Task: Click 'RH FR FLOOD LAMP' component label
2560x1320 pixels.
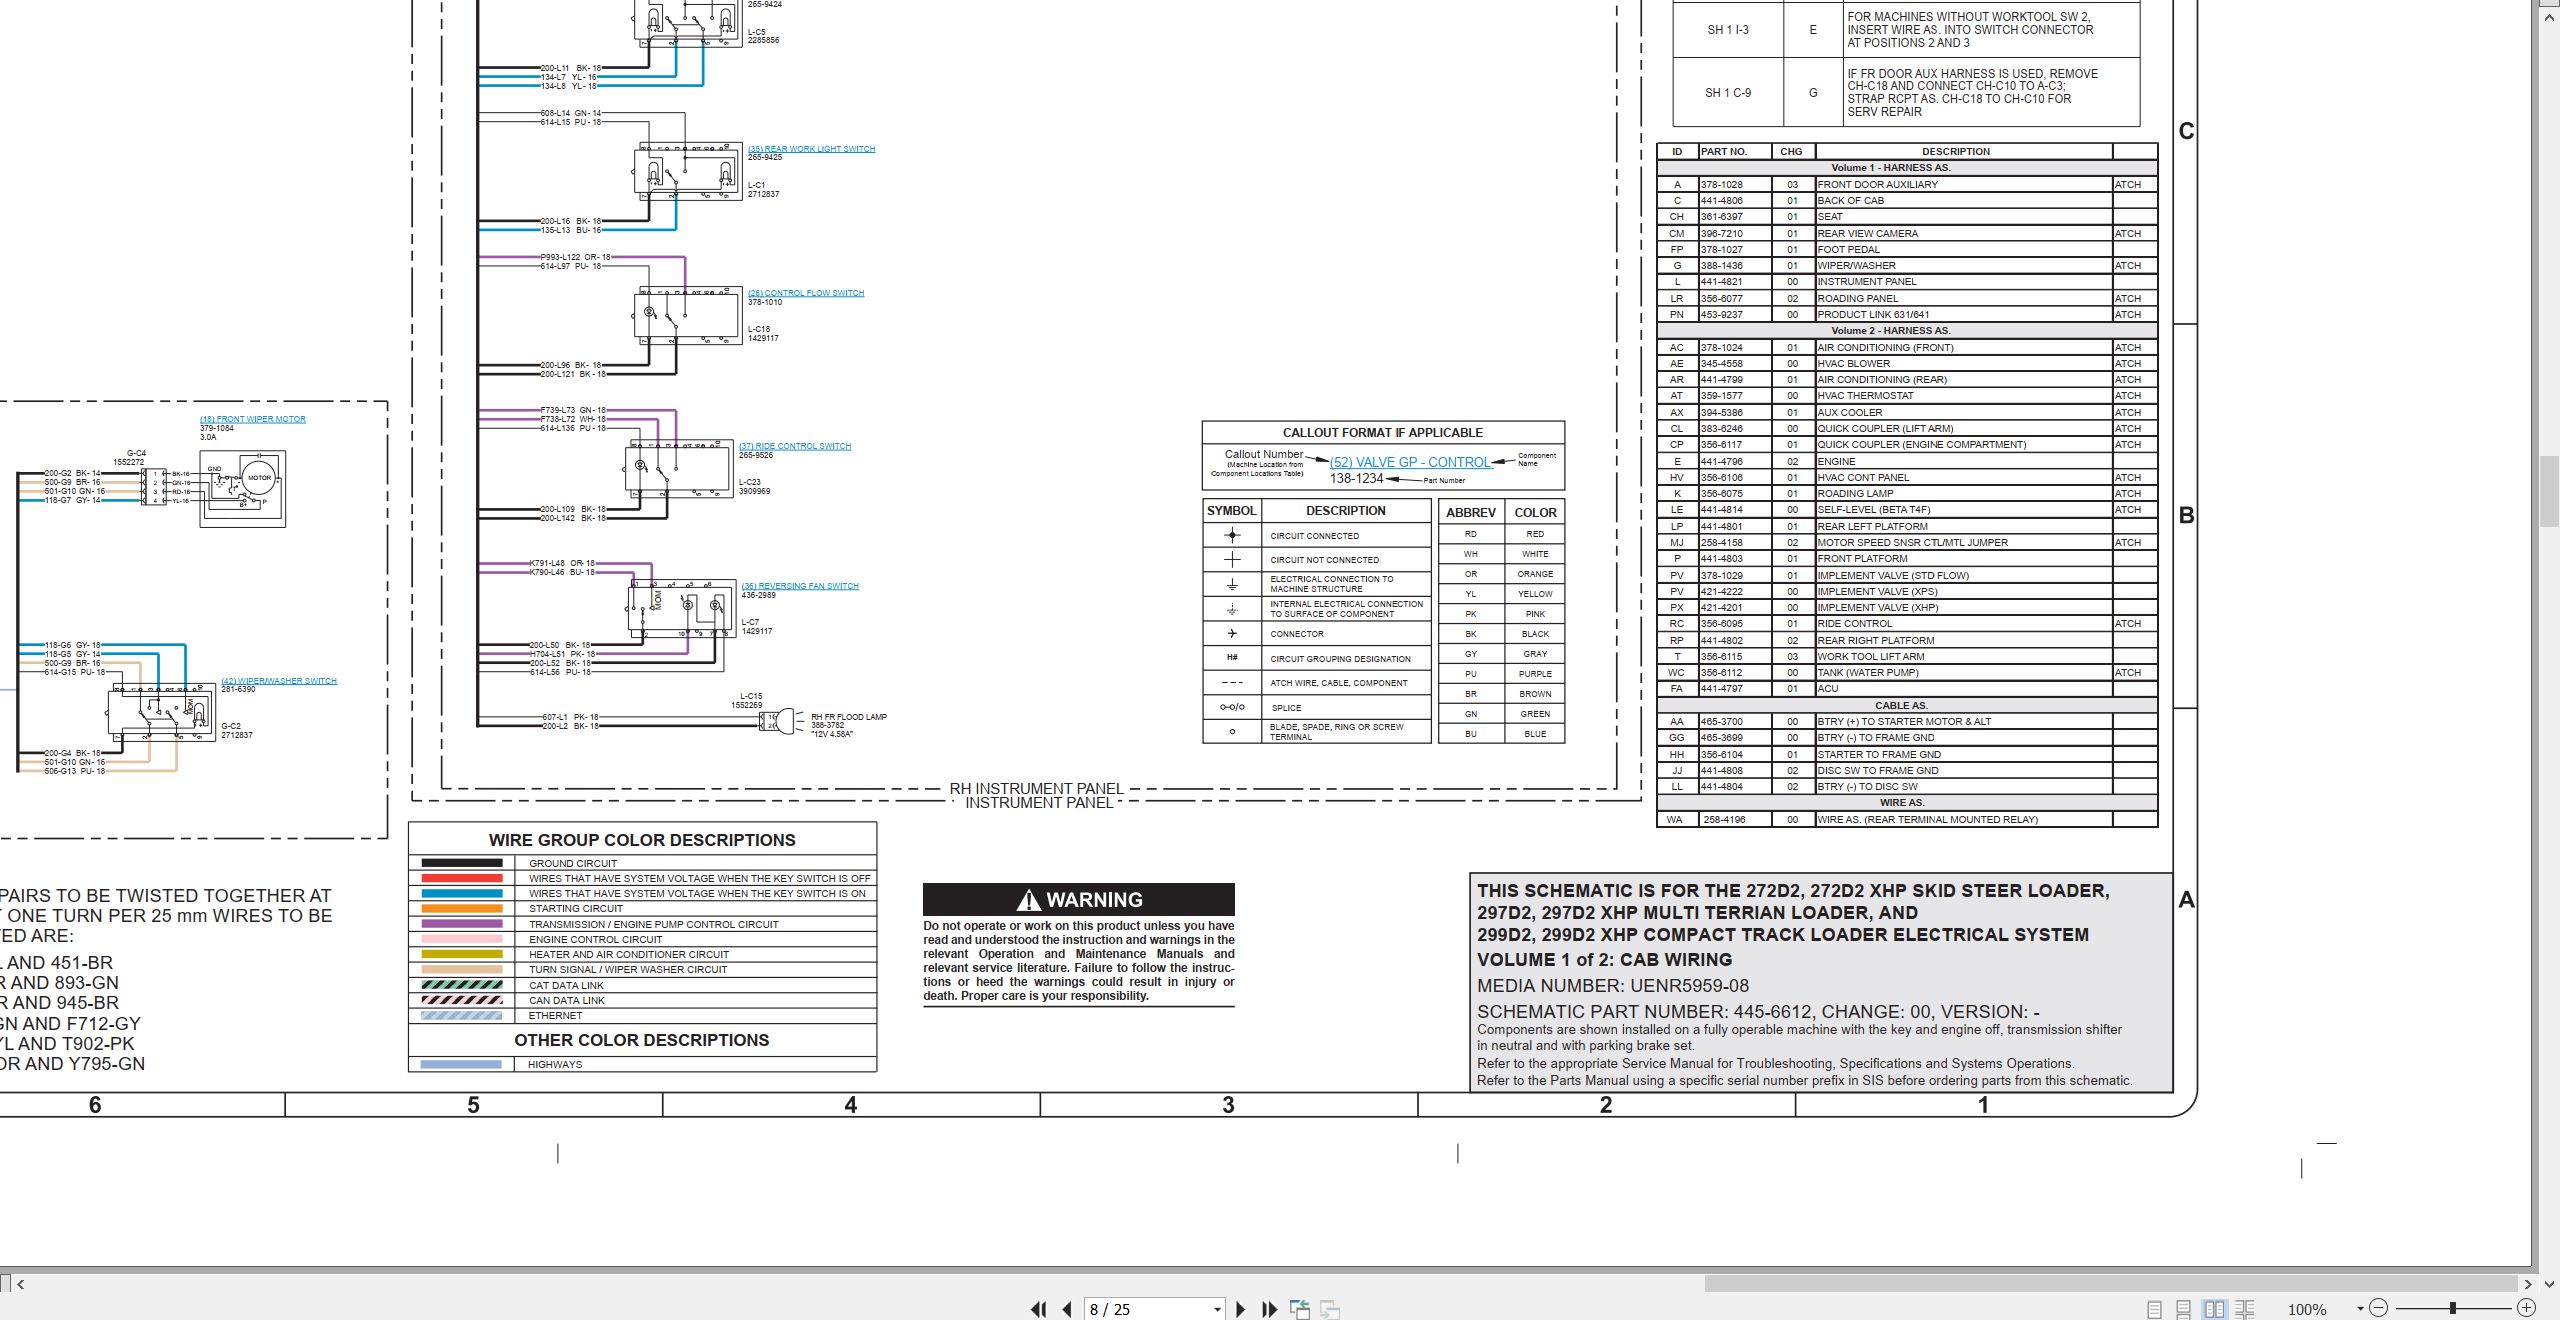Action: pyautogui.click(x=849, y=717)
